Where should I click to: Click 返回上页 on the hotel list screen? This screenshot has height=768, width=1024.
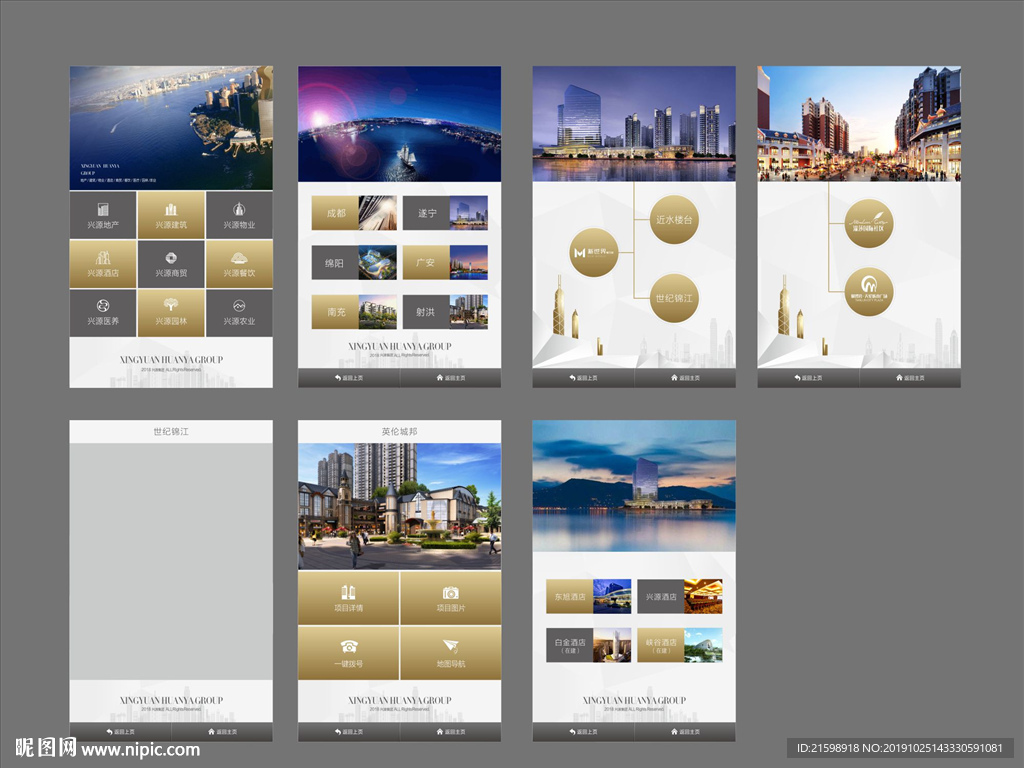pos(583,732)
